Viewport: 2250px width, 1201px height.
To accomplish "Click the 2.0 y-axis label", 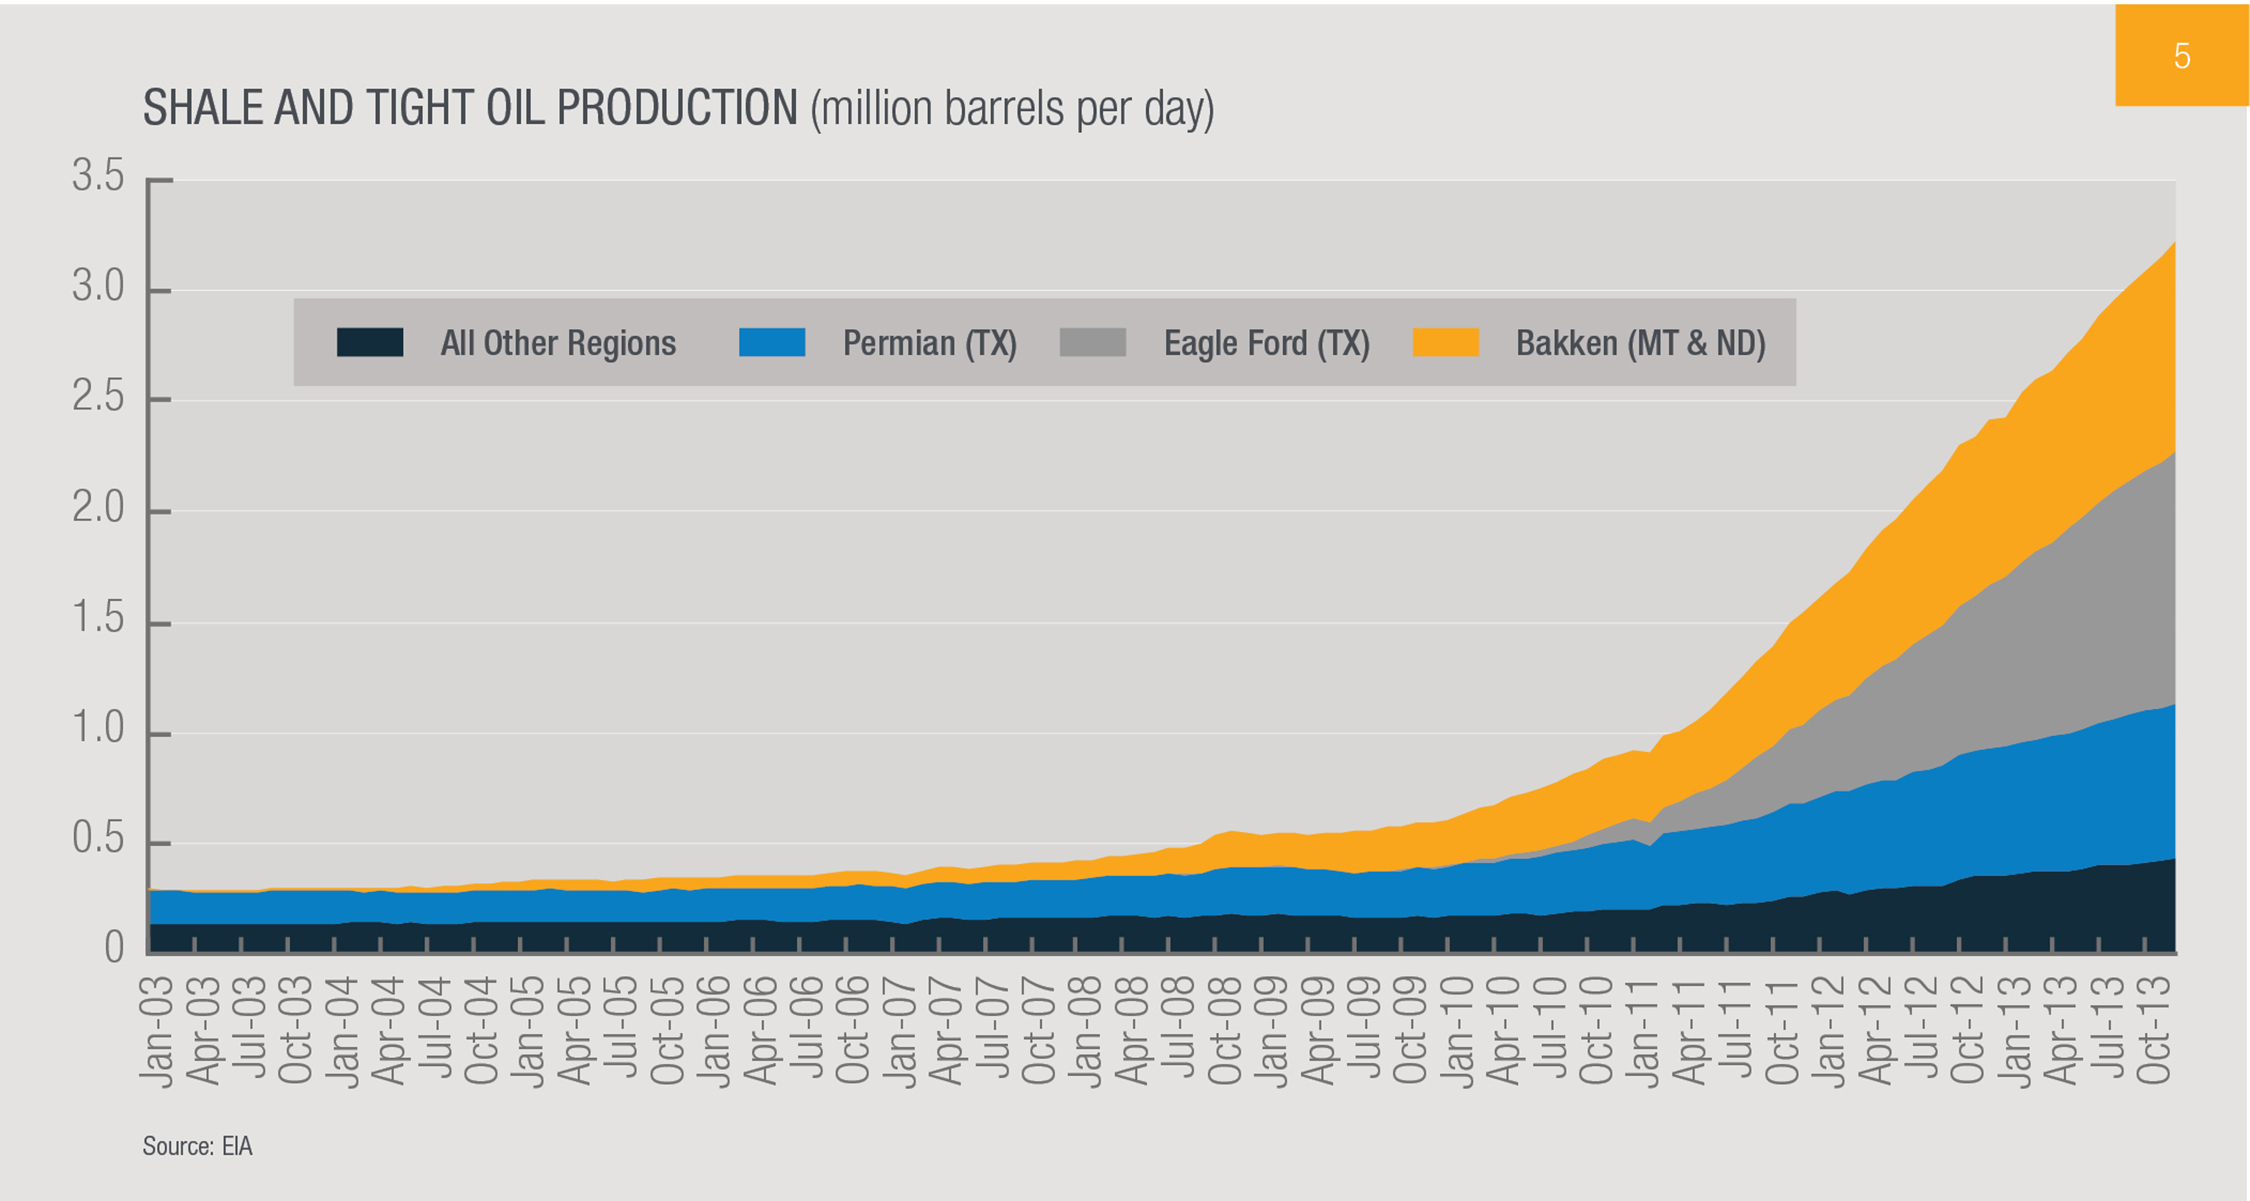I will click(x=98, y=508).
